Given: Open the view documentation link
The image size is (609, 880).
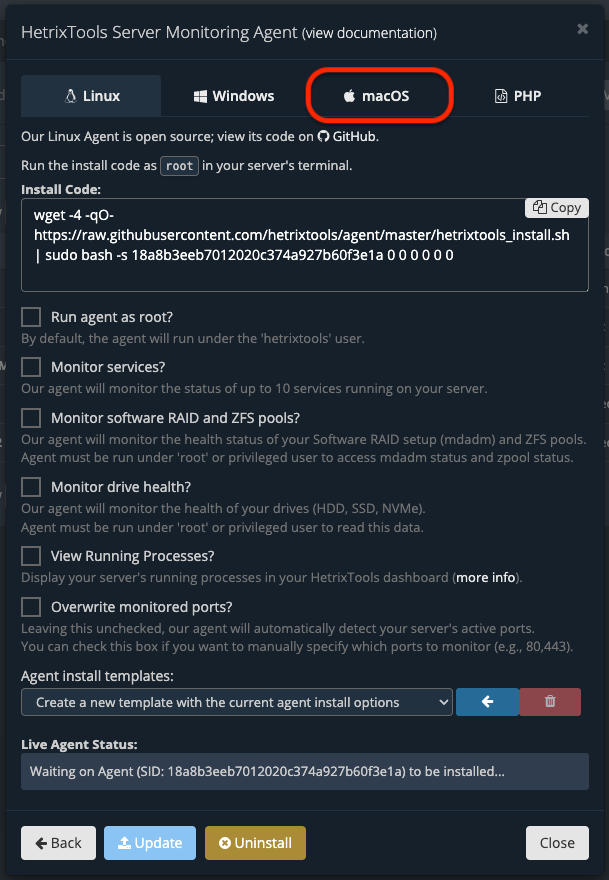Looking at the screenshot, I should (369, 33).
